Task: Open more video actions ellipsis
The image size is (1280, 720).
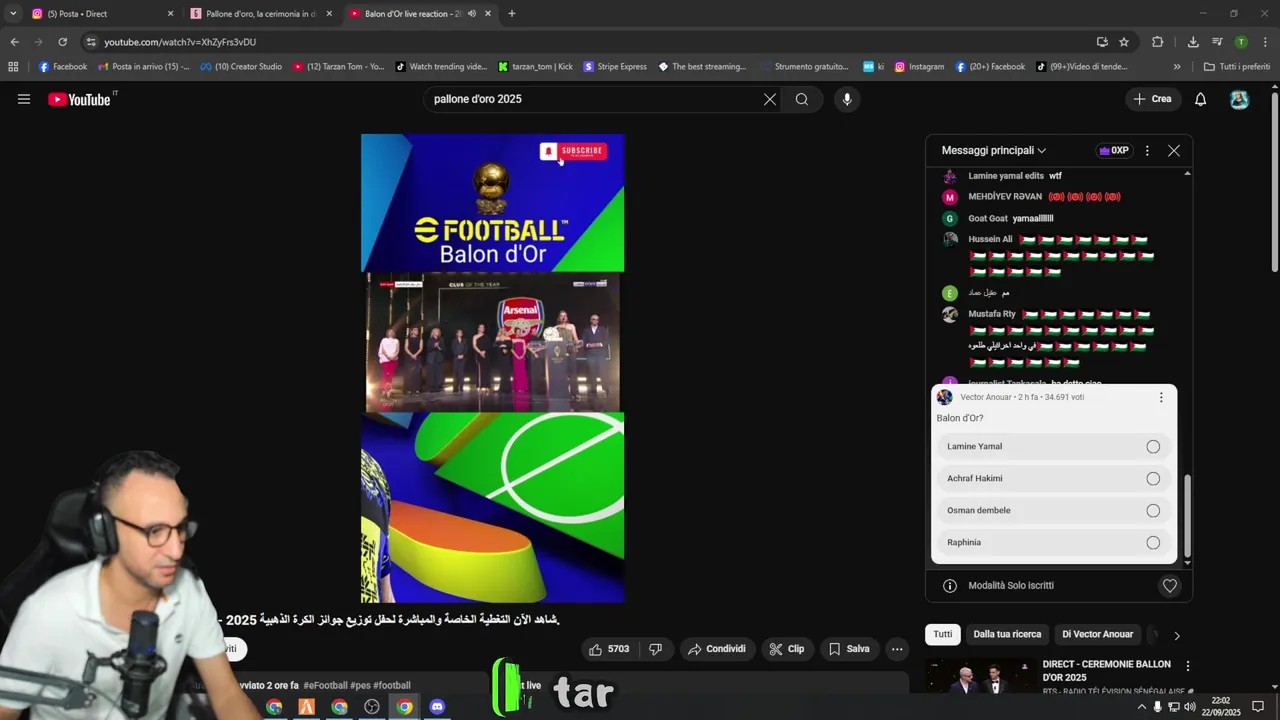Action: click(897, 649)
